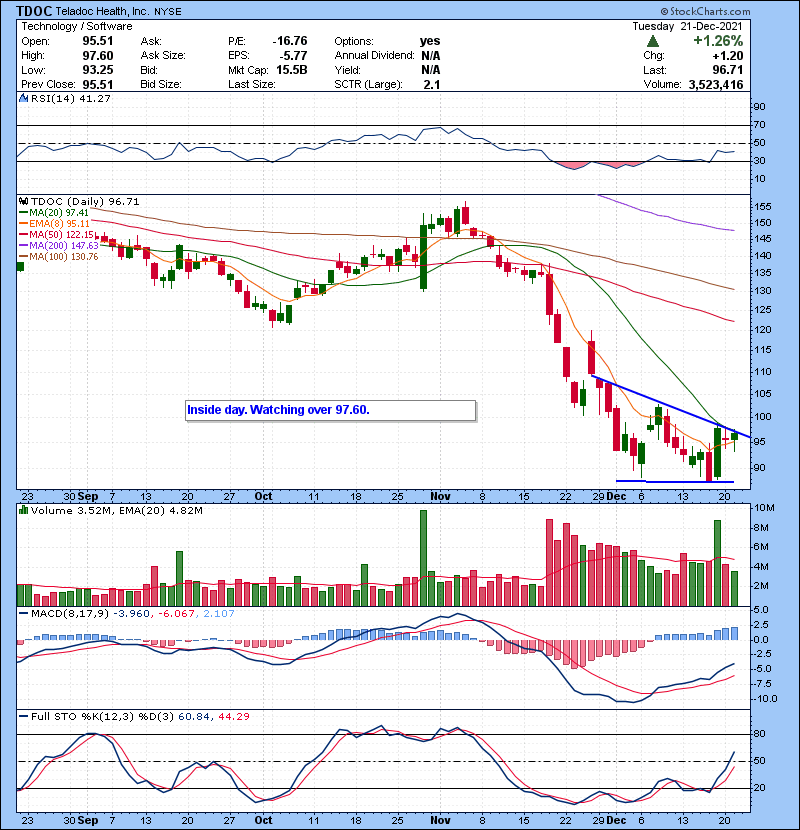Click the stochastic 80 level axis label
The image size is (800, 830).
point(760,734)
